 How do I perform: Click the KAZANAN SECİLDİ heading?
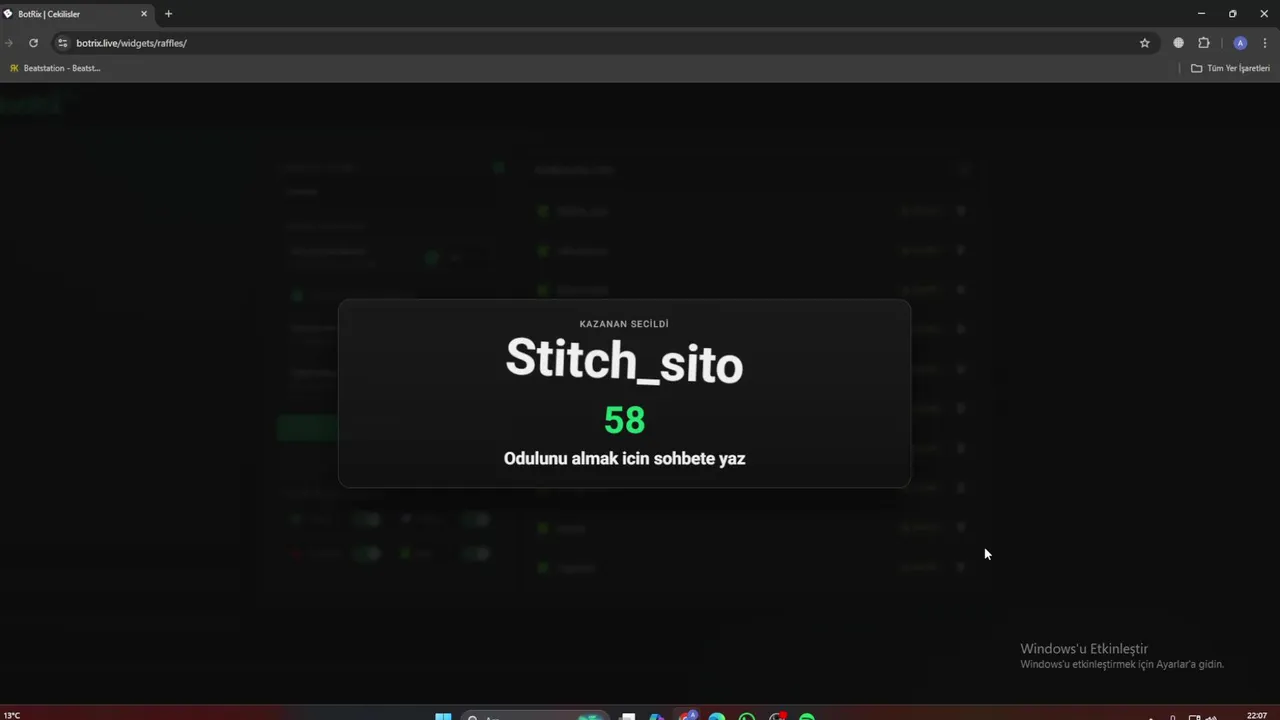click(x=624, y=324)
